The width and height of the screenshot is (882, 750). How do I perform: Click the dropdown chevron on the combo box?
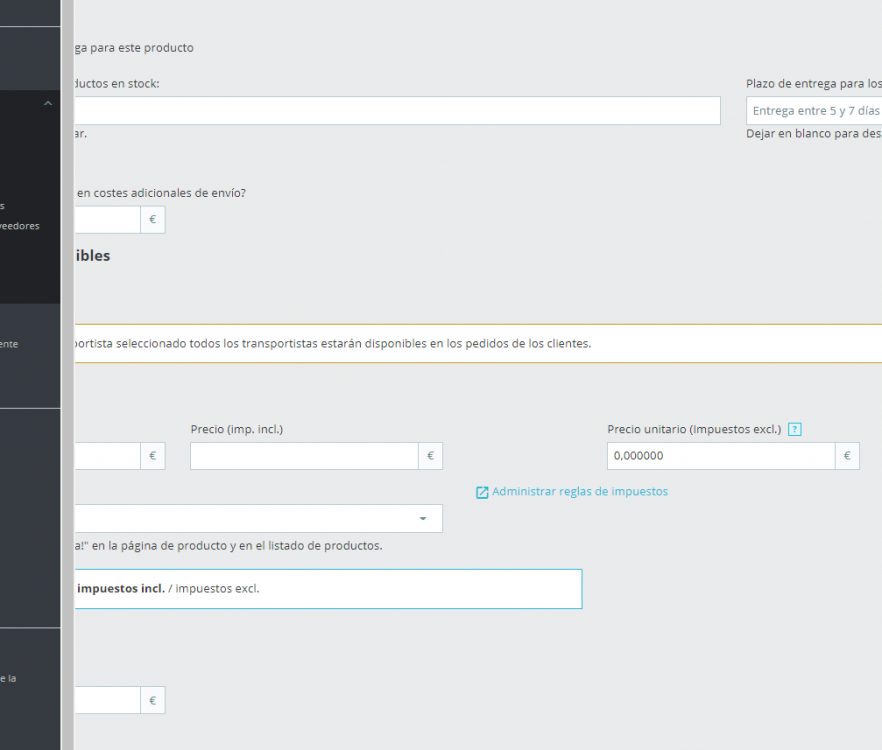click(x=424, y=518)
